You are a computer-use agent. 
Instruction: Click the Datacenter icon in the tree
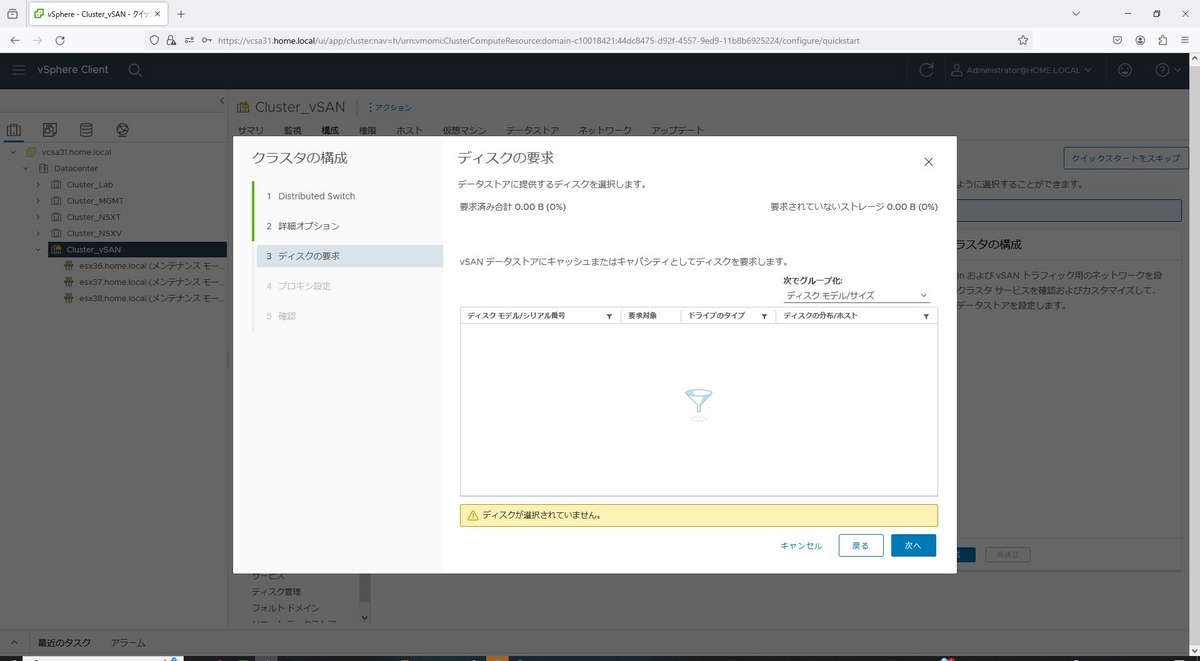(44, 168)
